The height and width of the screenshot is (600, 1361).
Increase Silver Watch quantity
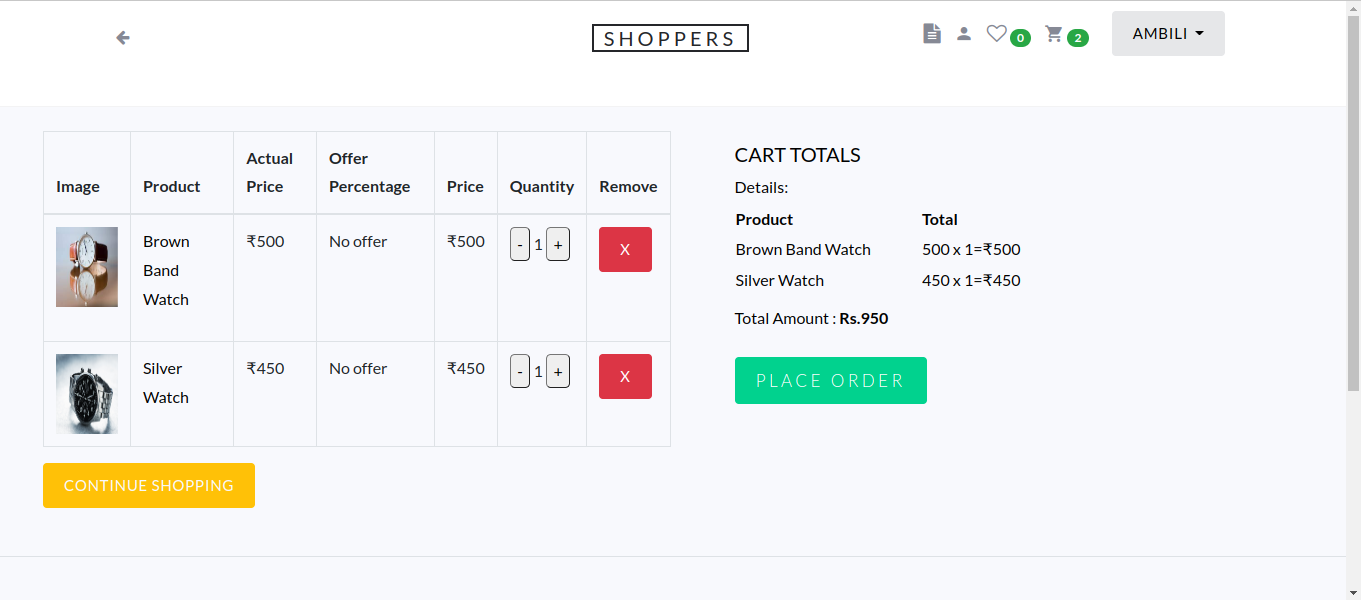[x=557, y=371]
